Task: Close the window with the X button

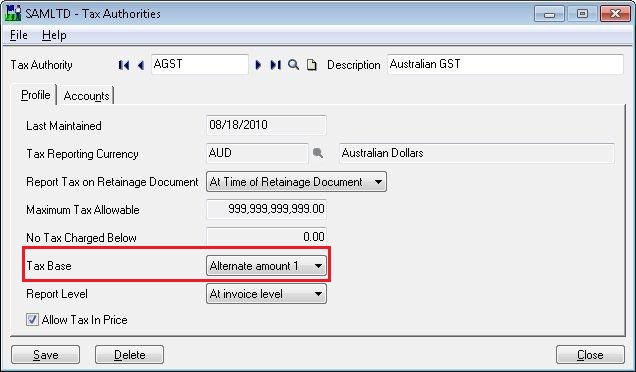Action: click(x=615, y=14)
